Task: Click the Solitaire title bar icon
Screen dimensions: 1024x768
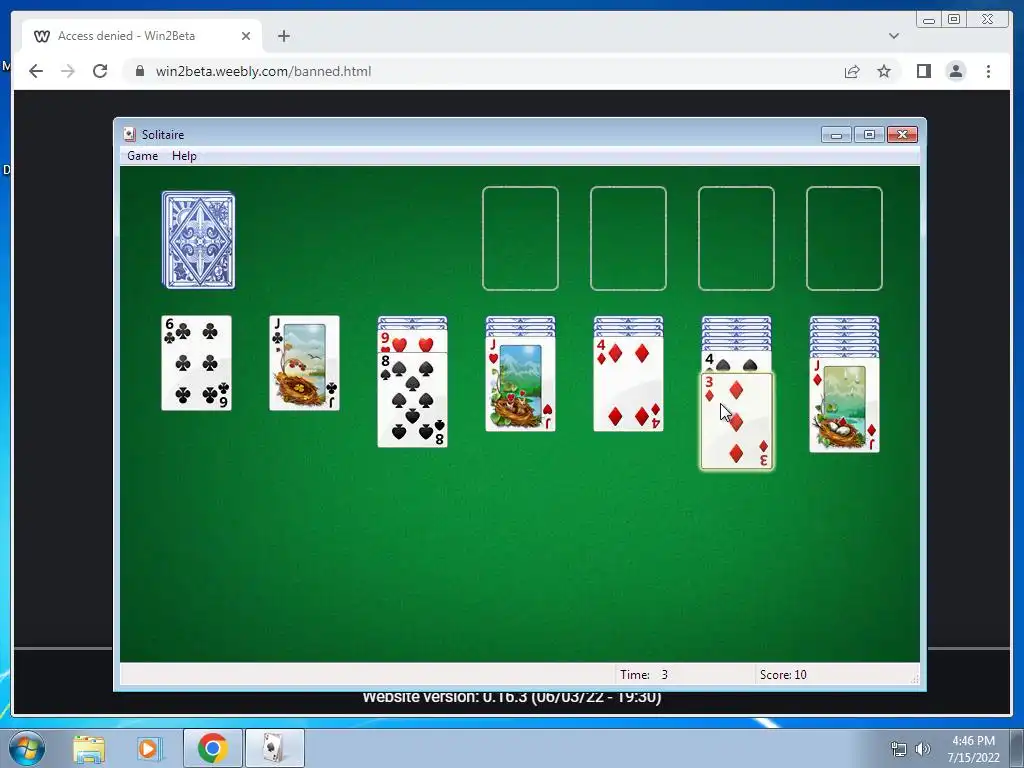Action: click(x=129, y=135)
